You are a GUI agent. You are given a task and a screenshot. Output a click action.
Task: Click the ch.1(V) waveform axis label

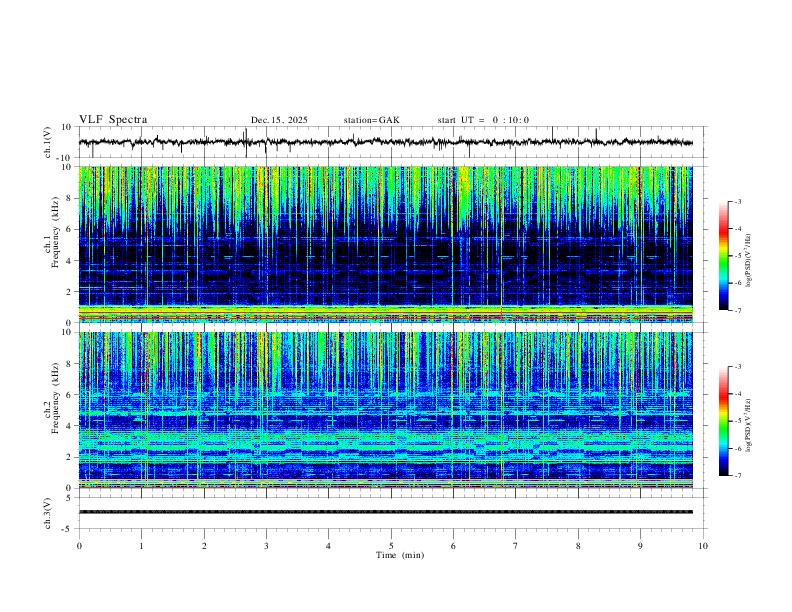pos(48,142)
